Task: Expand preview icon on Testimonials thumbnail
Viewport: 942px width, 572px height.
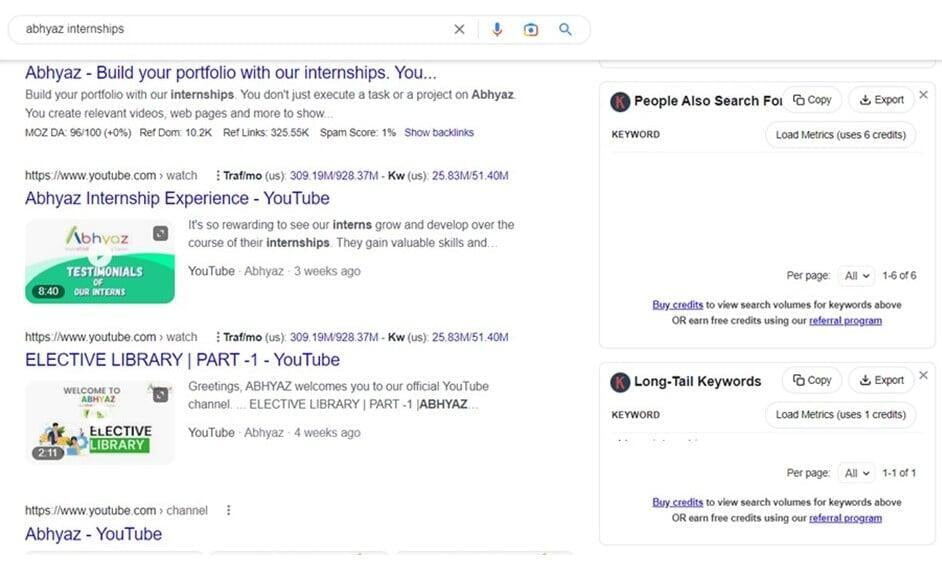Action: point(160,233)
